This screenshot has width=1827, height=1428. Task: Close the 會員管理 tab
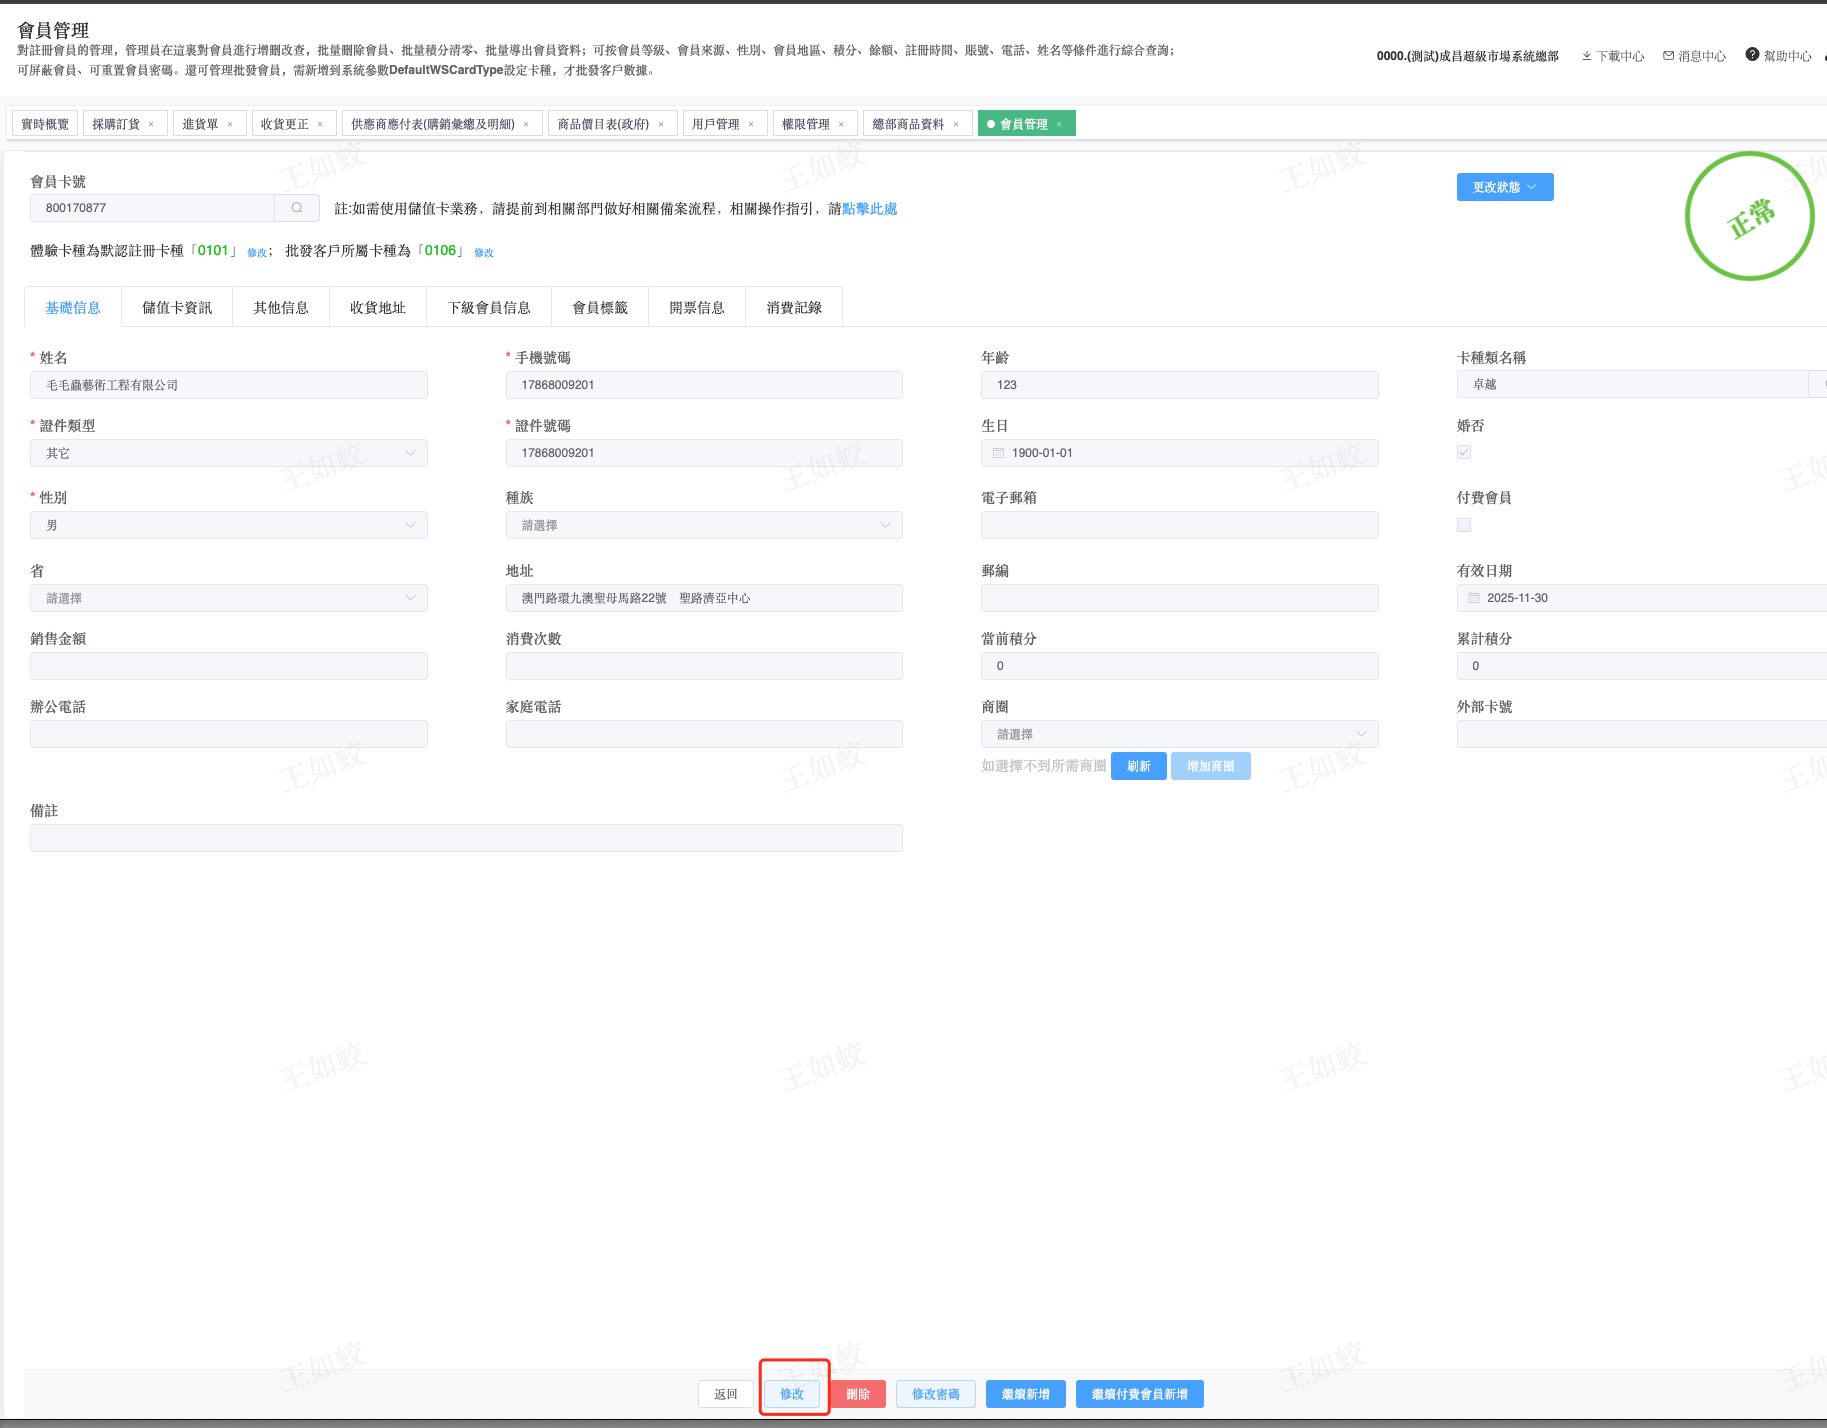click(x=1059, y=125)
